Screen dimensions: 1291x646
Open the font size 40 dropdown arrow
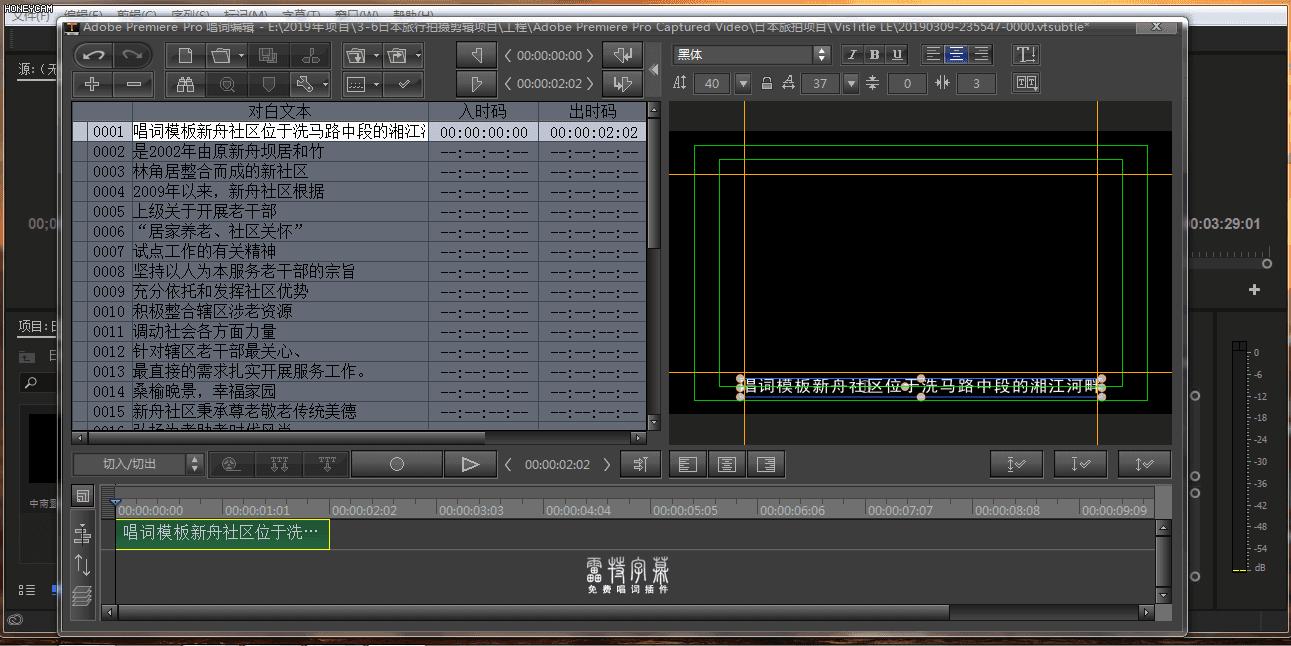click(x=743, y=83)
